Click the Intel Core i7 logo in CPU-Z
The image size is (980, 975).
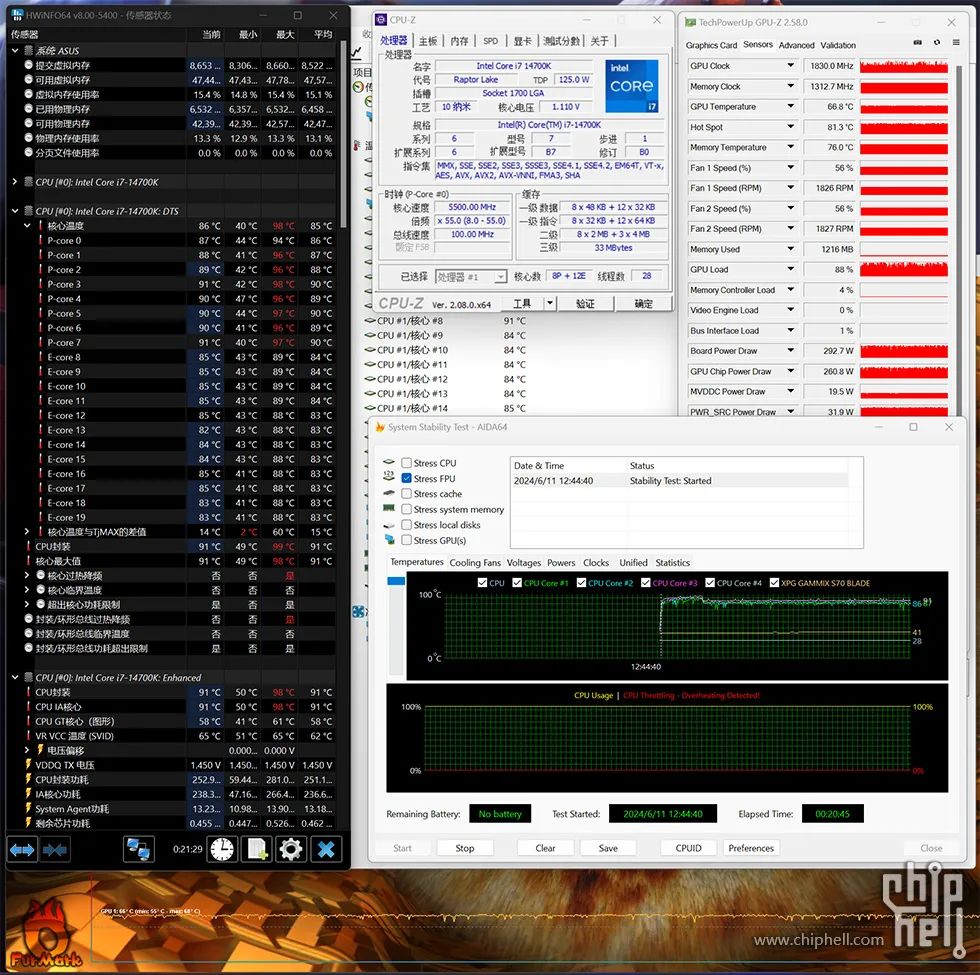[631, 86]
